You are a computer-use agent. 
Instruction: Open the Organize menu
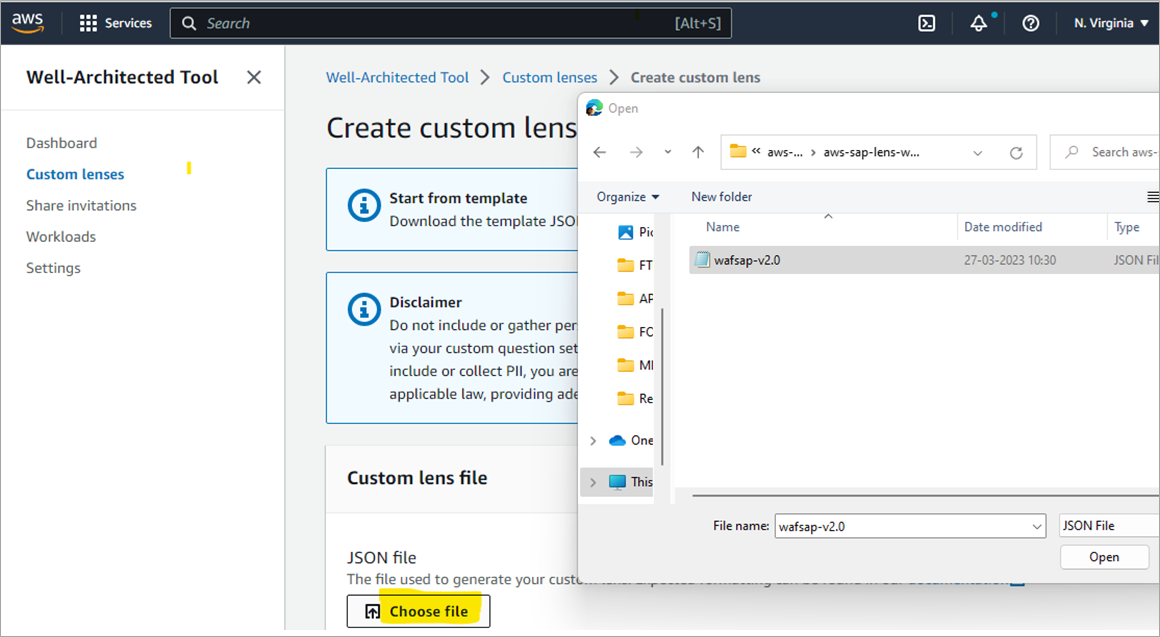[x=627, y=197]
